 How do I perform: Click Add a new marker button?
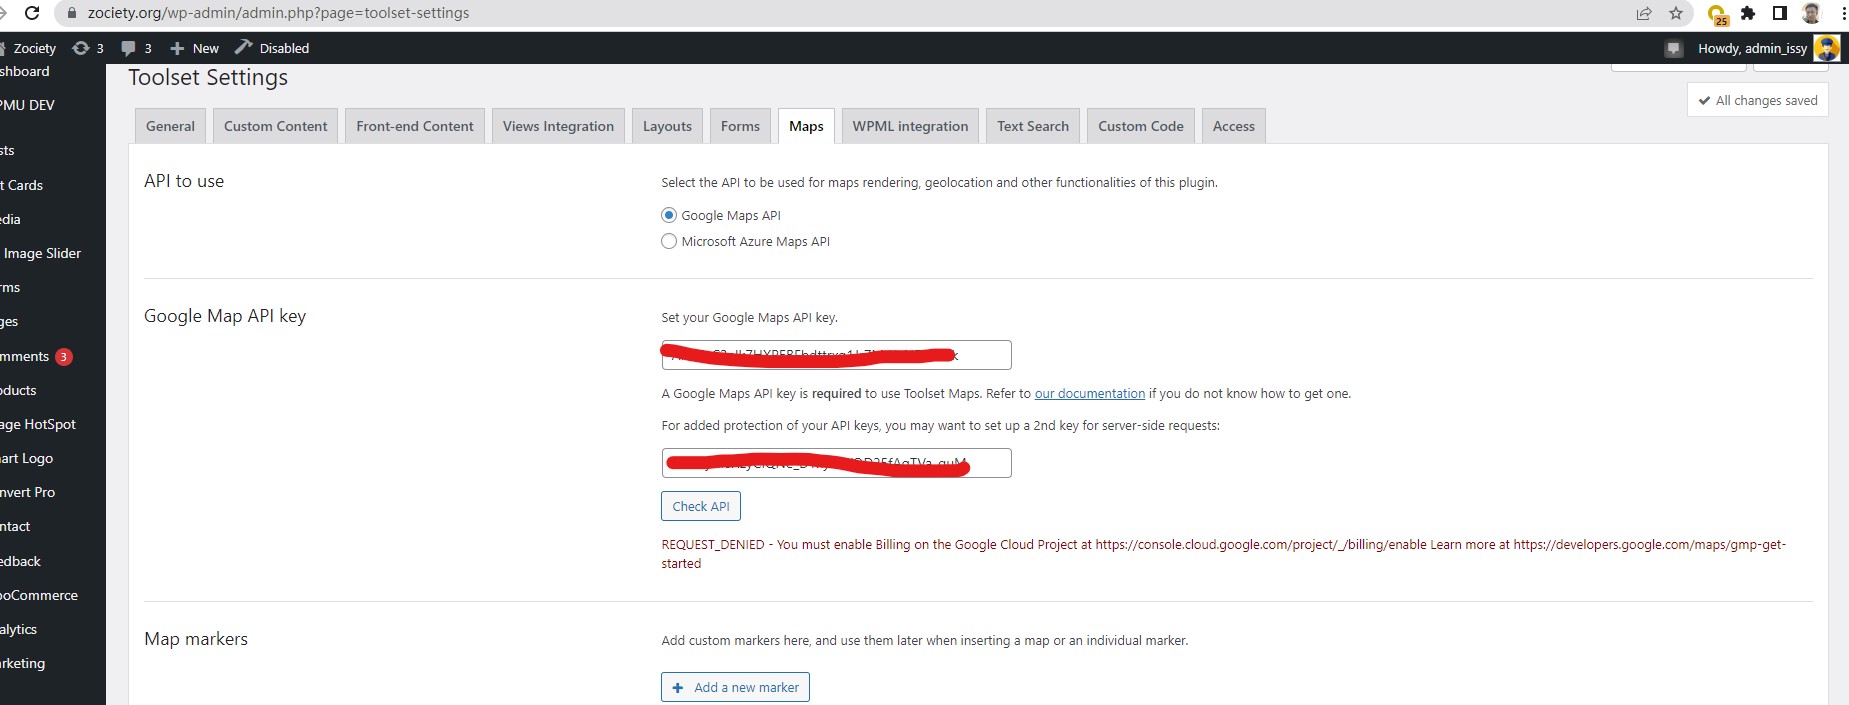coord(735,687)
